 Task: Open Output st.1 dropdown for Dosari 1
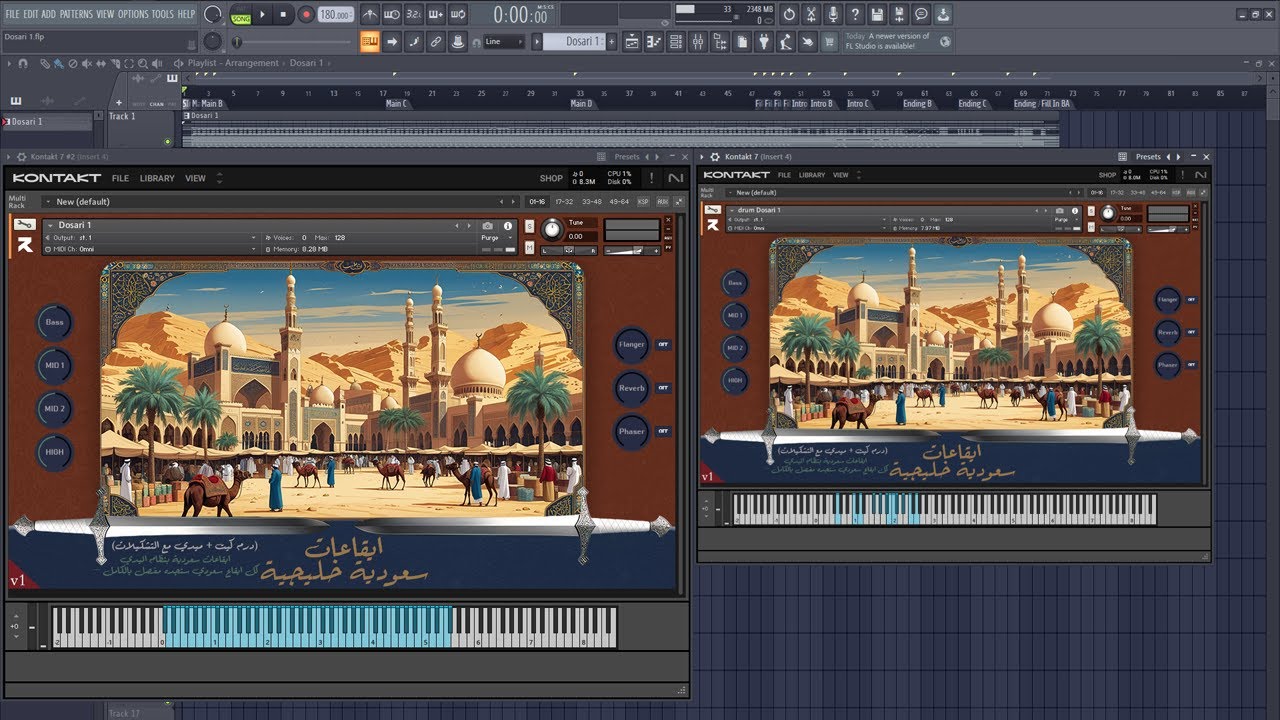[150, 238]
